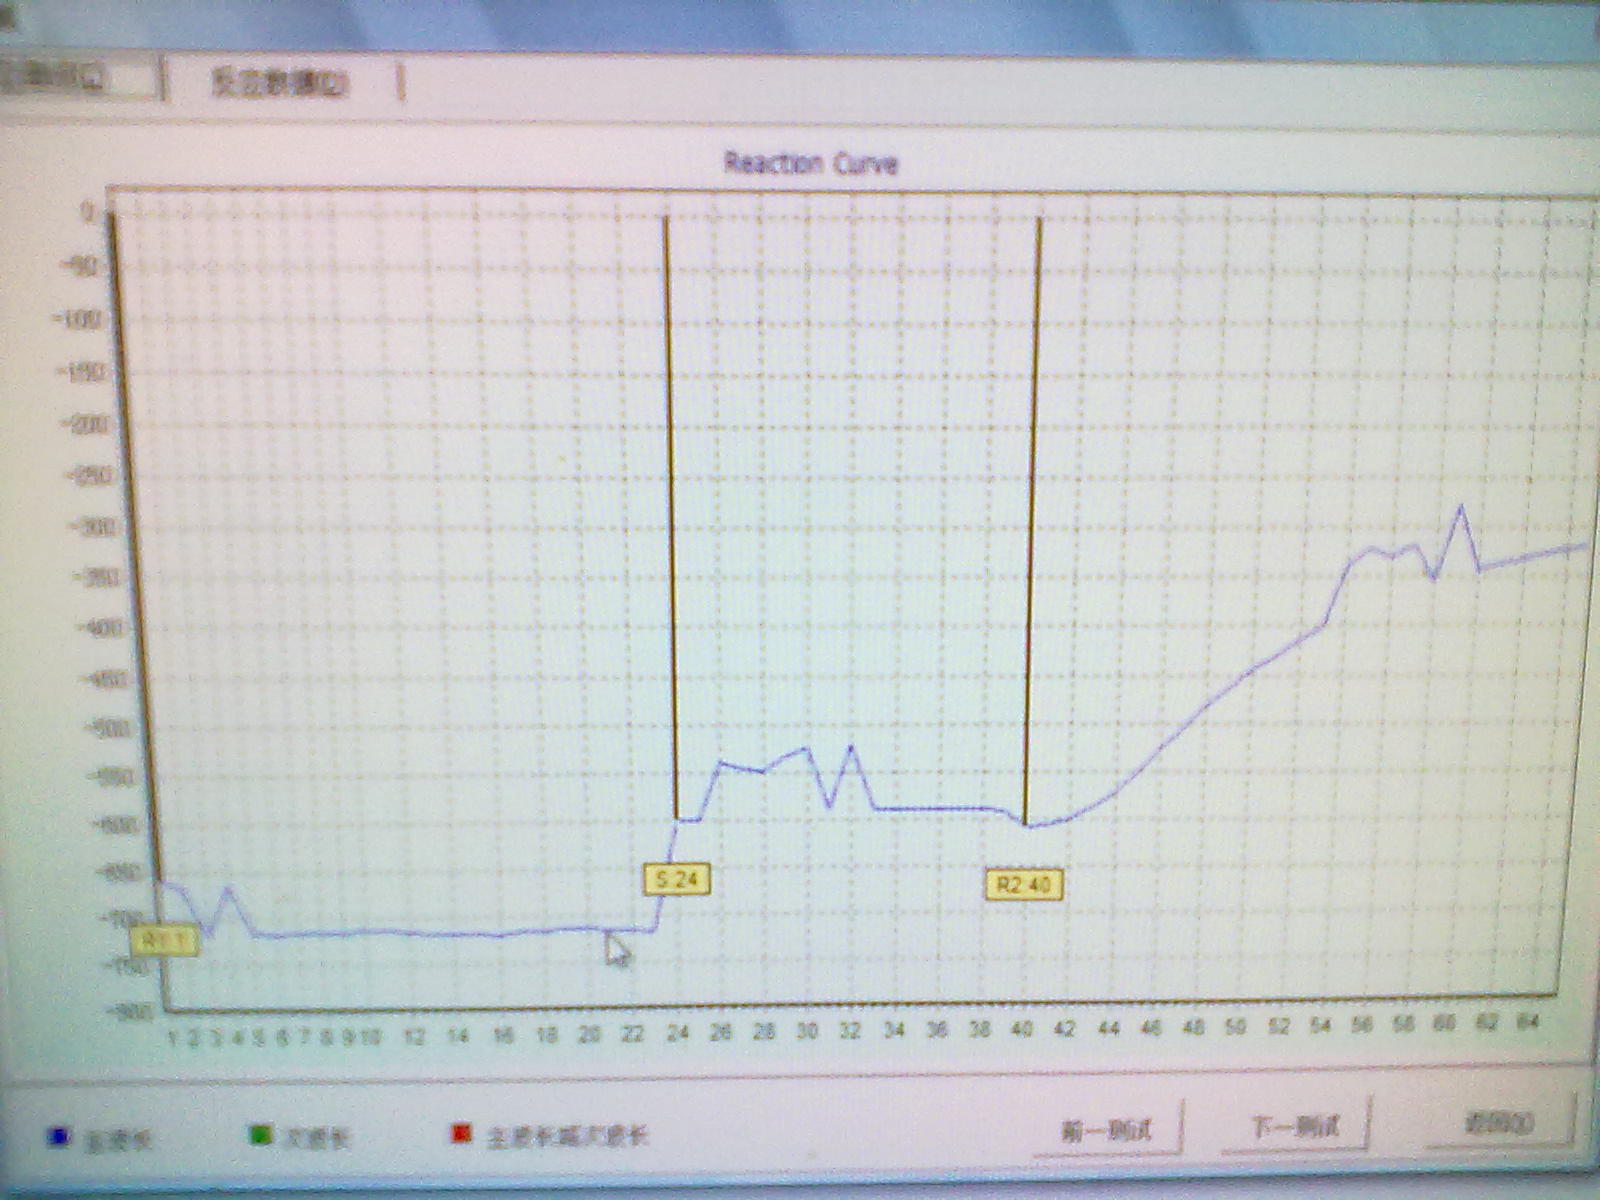Click the Reaction Curve chart title
Screen dimensions: 1600x1200
click(x=811, y=163)
